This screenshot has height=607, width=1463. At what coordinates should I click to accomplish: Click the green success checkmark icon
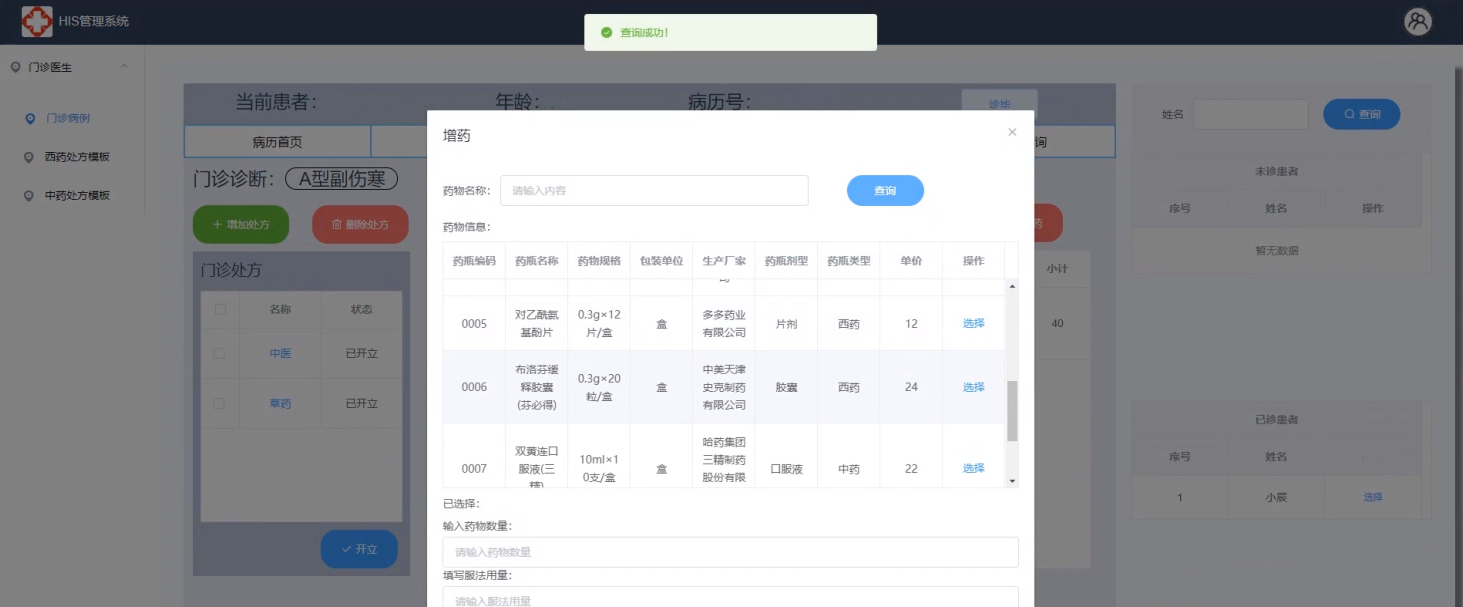606,33
